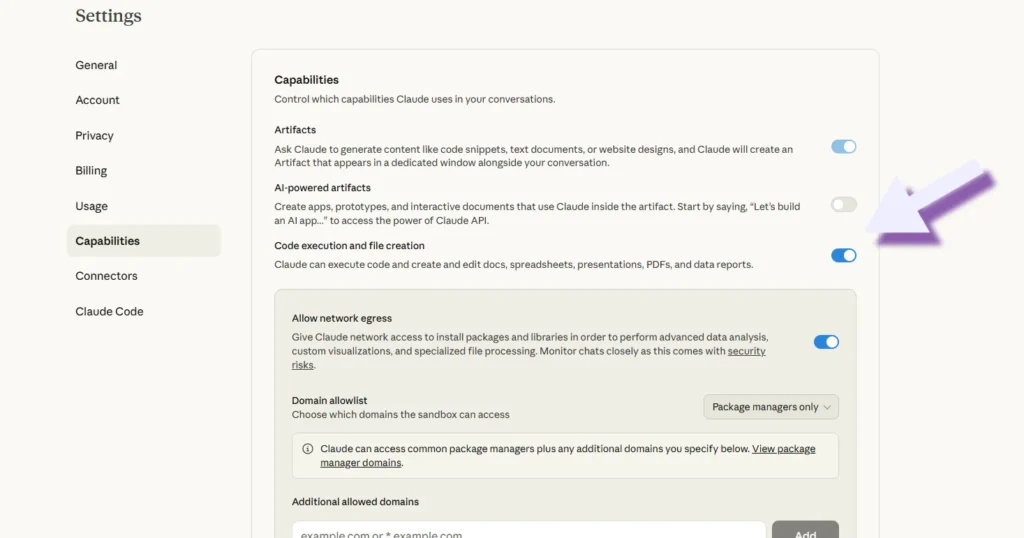Open the Billing section
The height and width of the screenshot is (538, 1024).
[91, 170]
